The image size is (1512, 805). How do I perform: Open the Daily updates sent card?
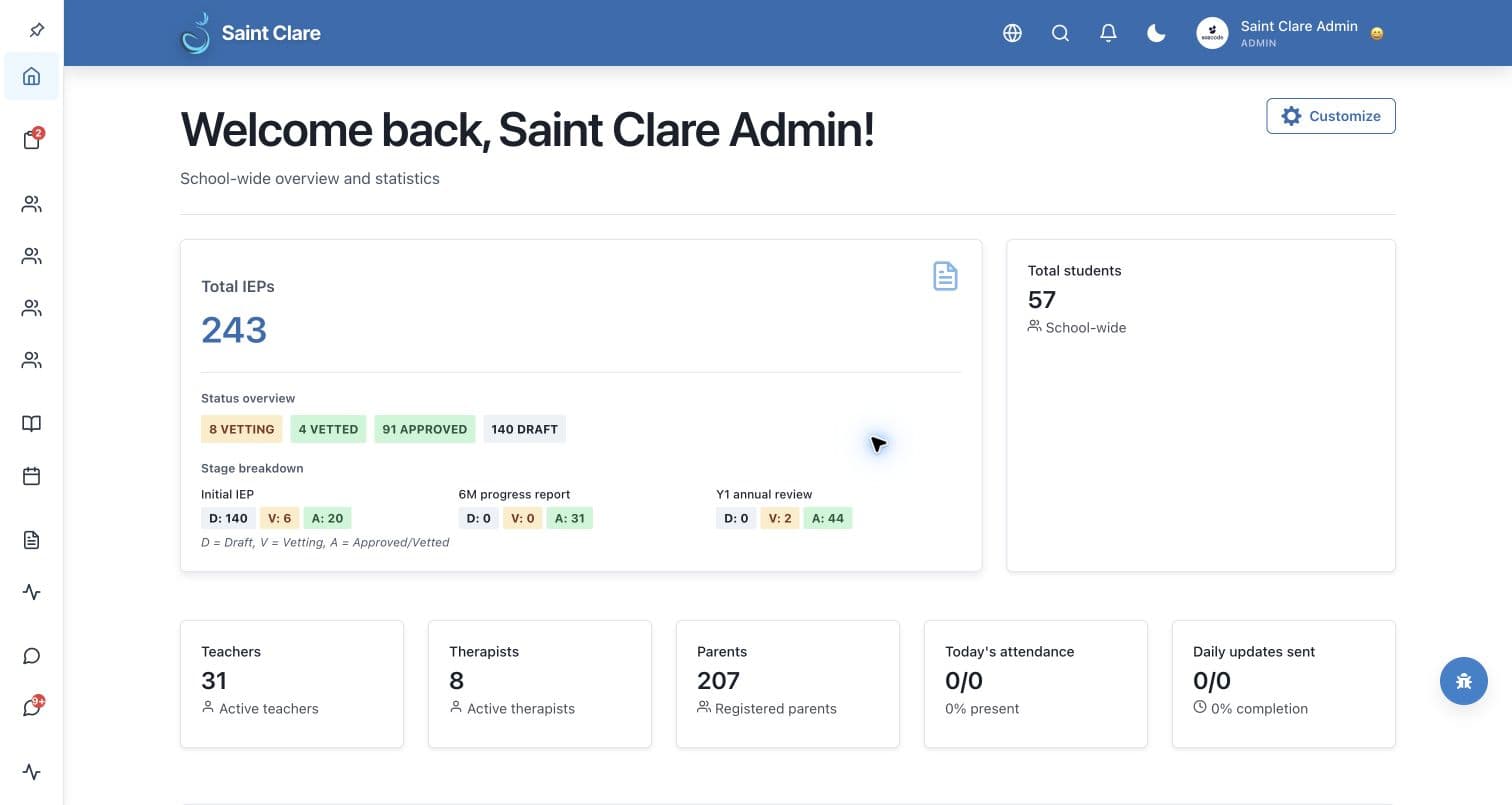coord(1284,684)
